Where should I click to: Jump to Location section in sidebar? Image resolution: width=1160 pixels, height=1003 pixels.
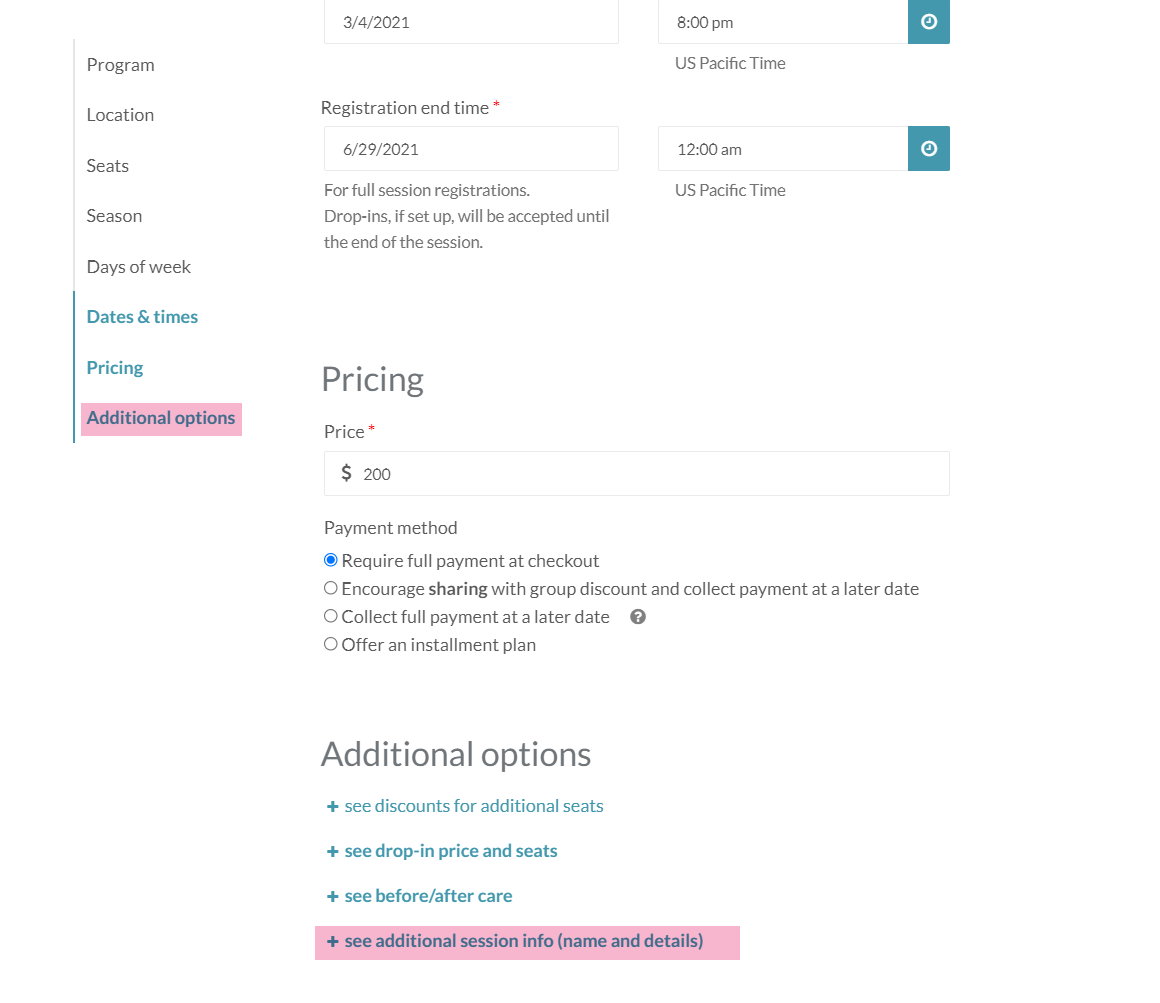click(x=120, y=115)
